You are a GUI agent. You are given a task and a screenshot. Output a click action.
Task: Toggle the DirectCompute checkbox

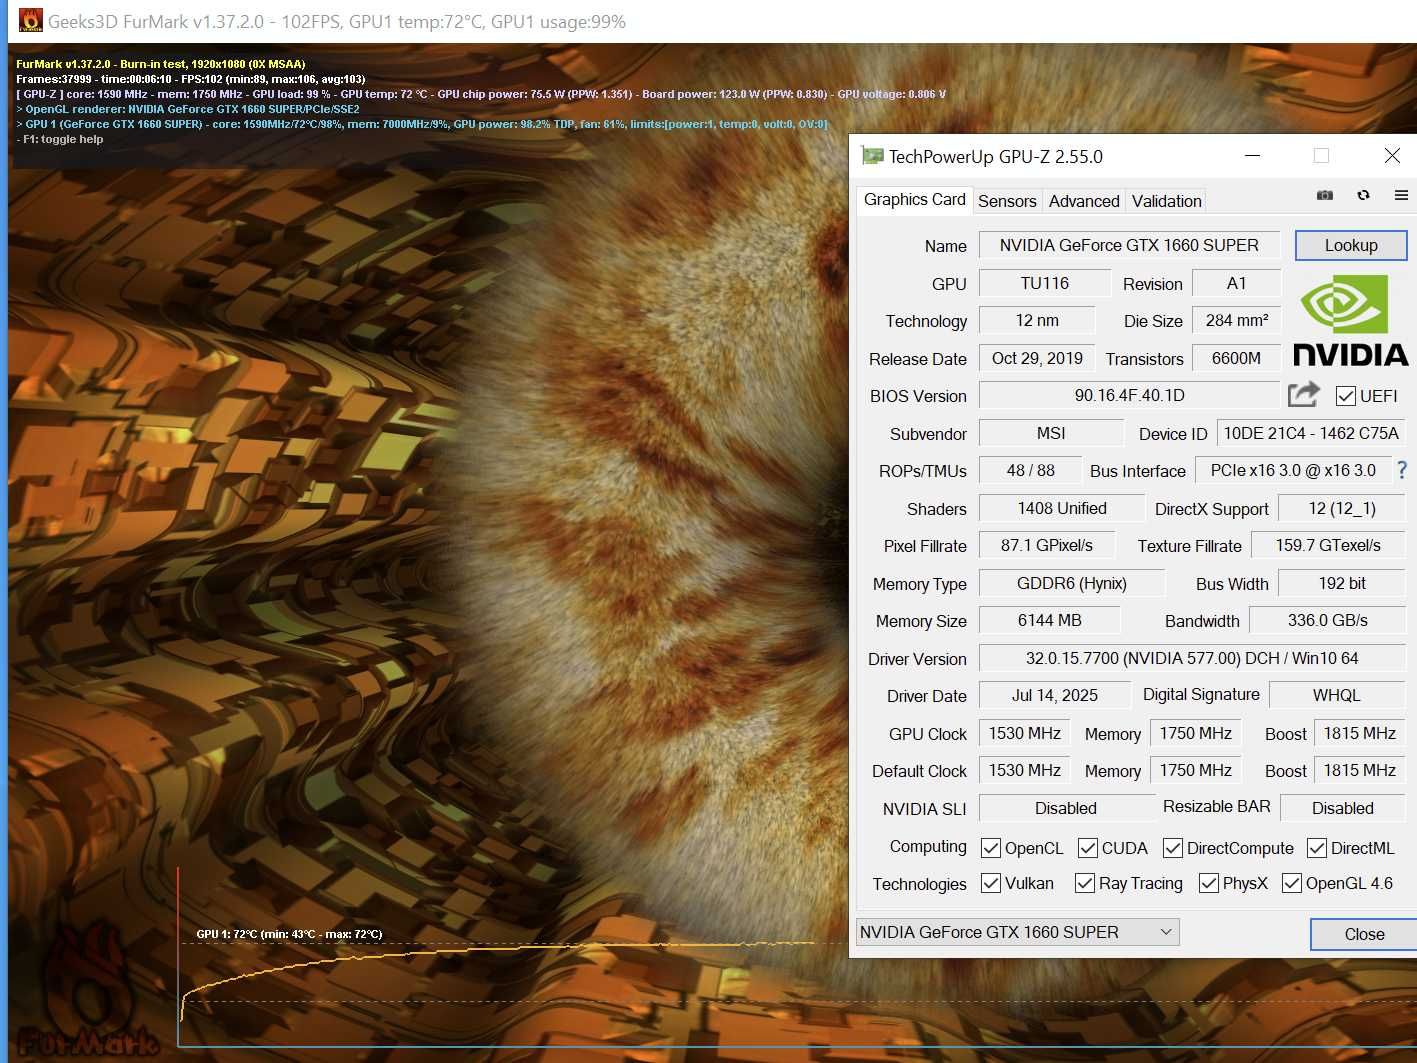coord(1173,848)
